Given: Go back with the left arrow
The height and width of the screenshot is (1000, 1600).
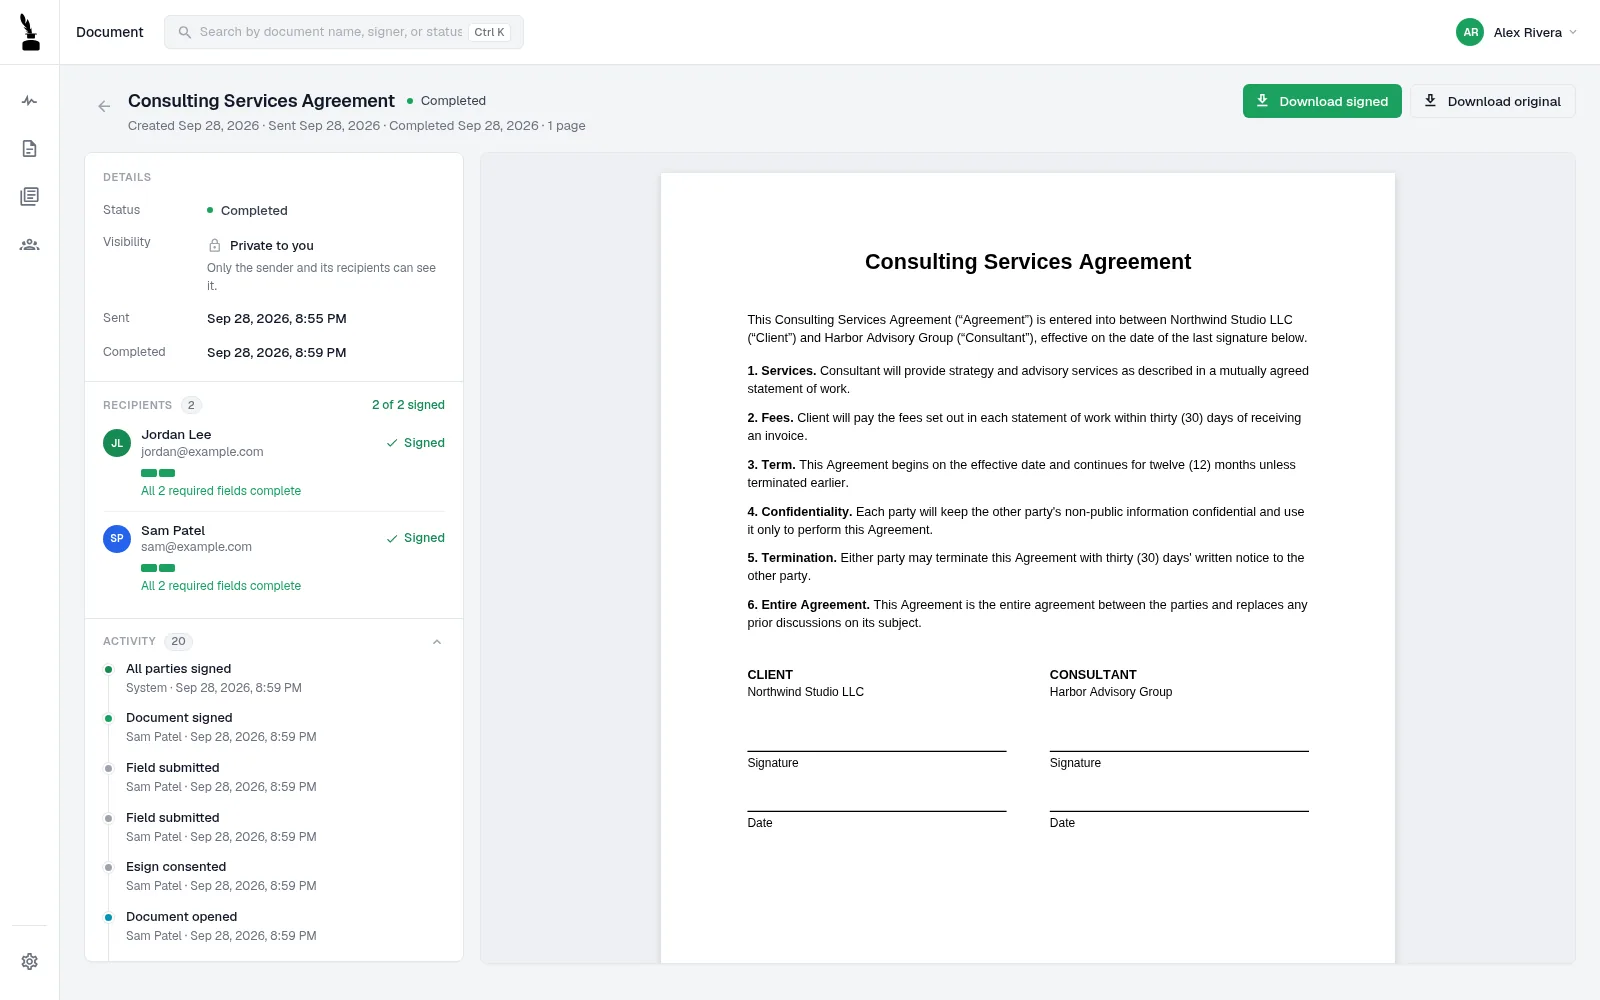Looking at the screenshot, I should 104,106.
